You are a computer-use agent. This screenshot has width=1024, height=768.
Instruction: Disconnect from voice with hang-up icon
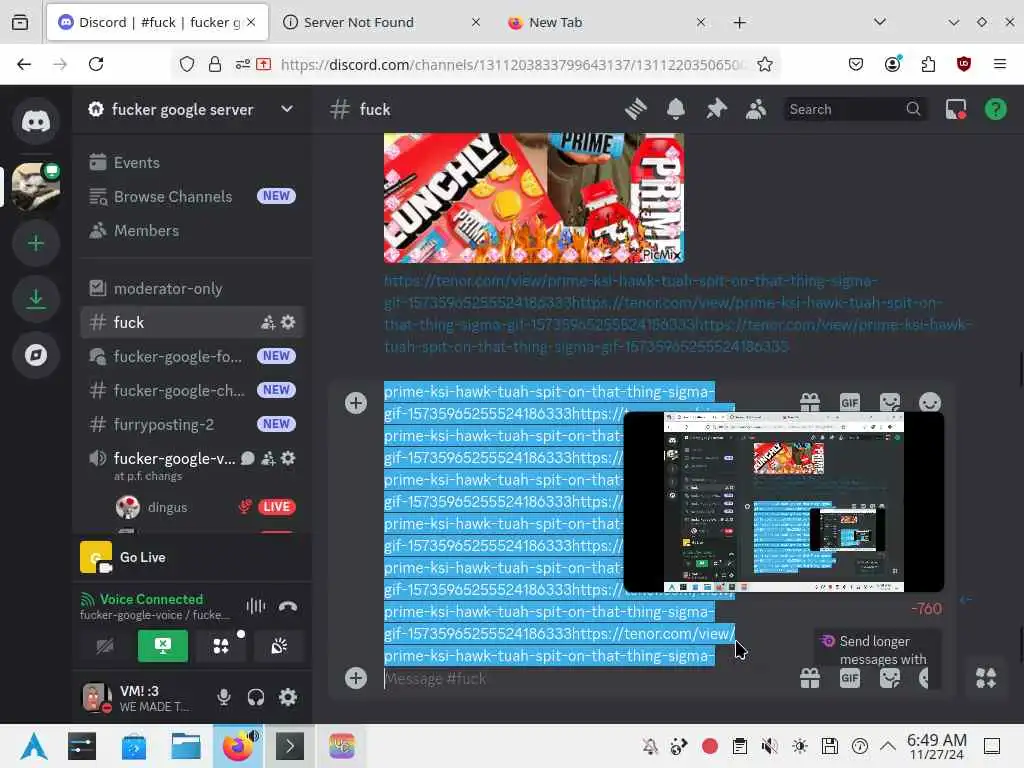288,607
